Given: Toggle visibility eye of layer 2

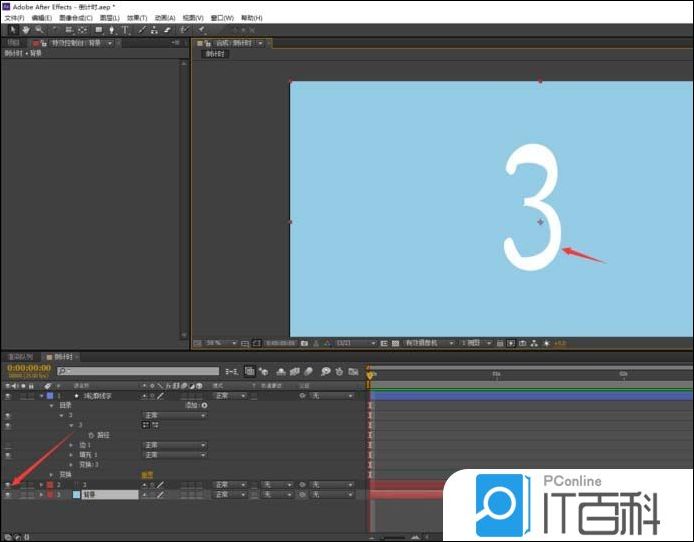Looking at the screenshot, I should point(8,485).
